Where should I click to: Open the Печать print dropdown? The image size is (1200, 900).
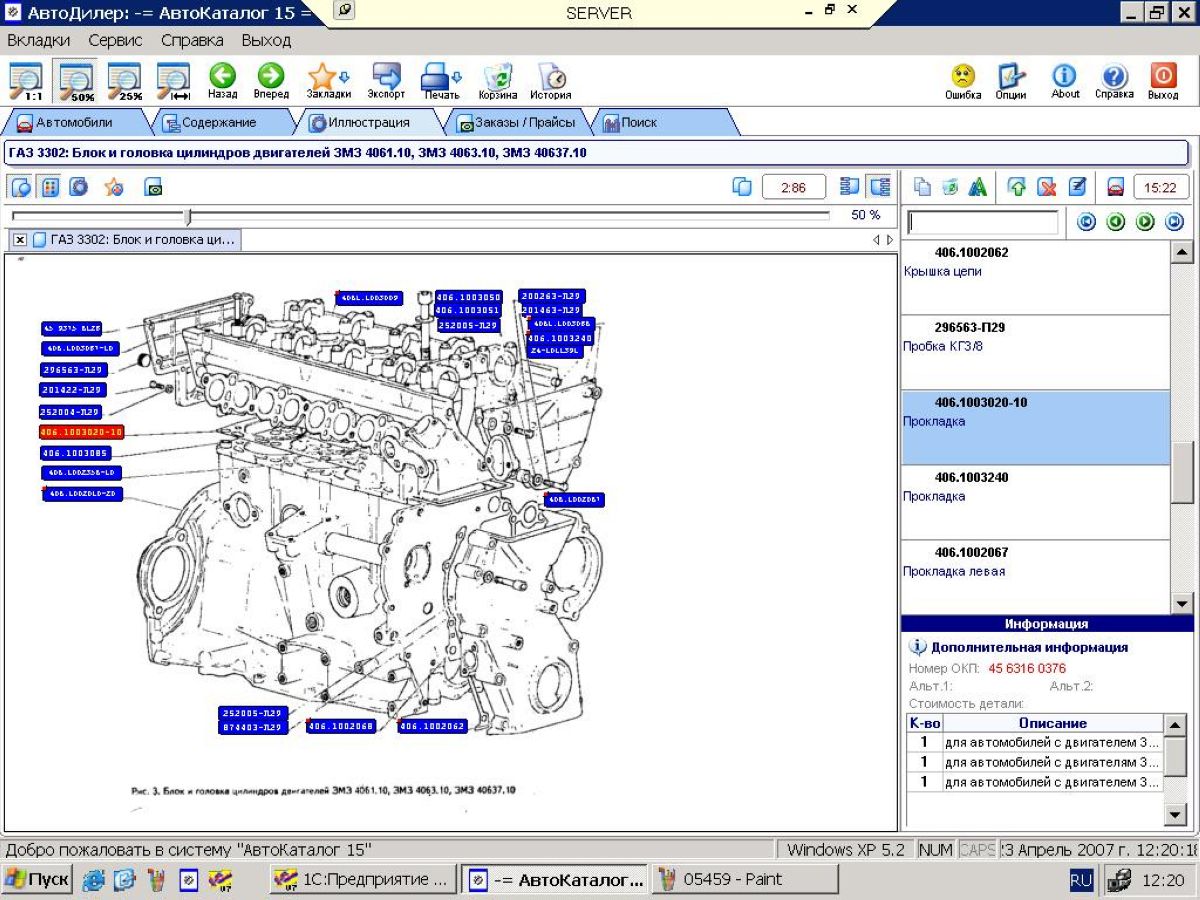441,82
